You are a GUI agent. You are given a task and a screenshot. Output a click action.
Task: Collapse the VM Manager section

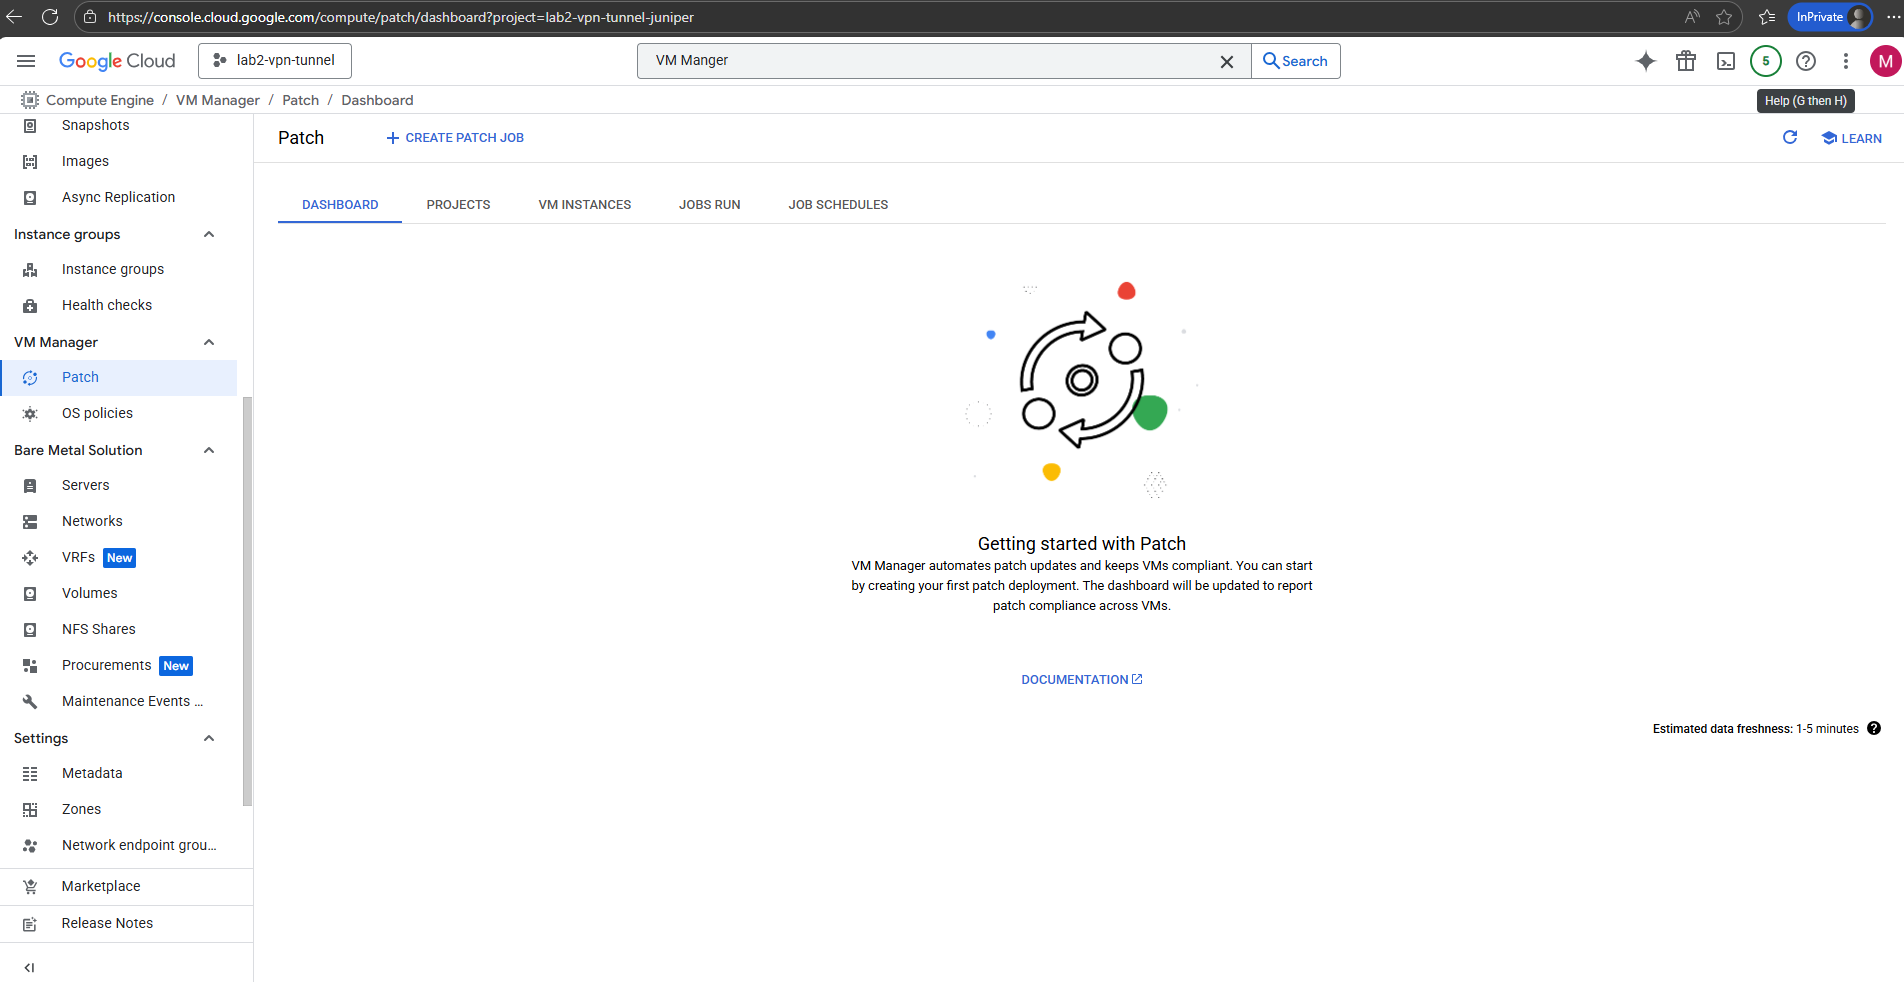209,342
